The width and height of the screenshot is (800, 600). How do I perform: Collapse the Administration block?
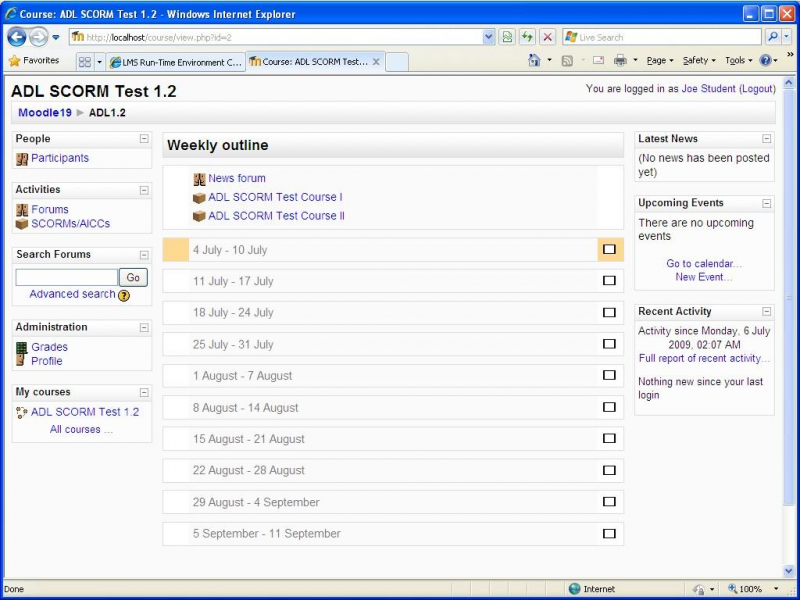[x=144, y=328]
